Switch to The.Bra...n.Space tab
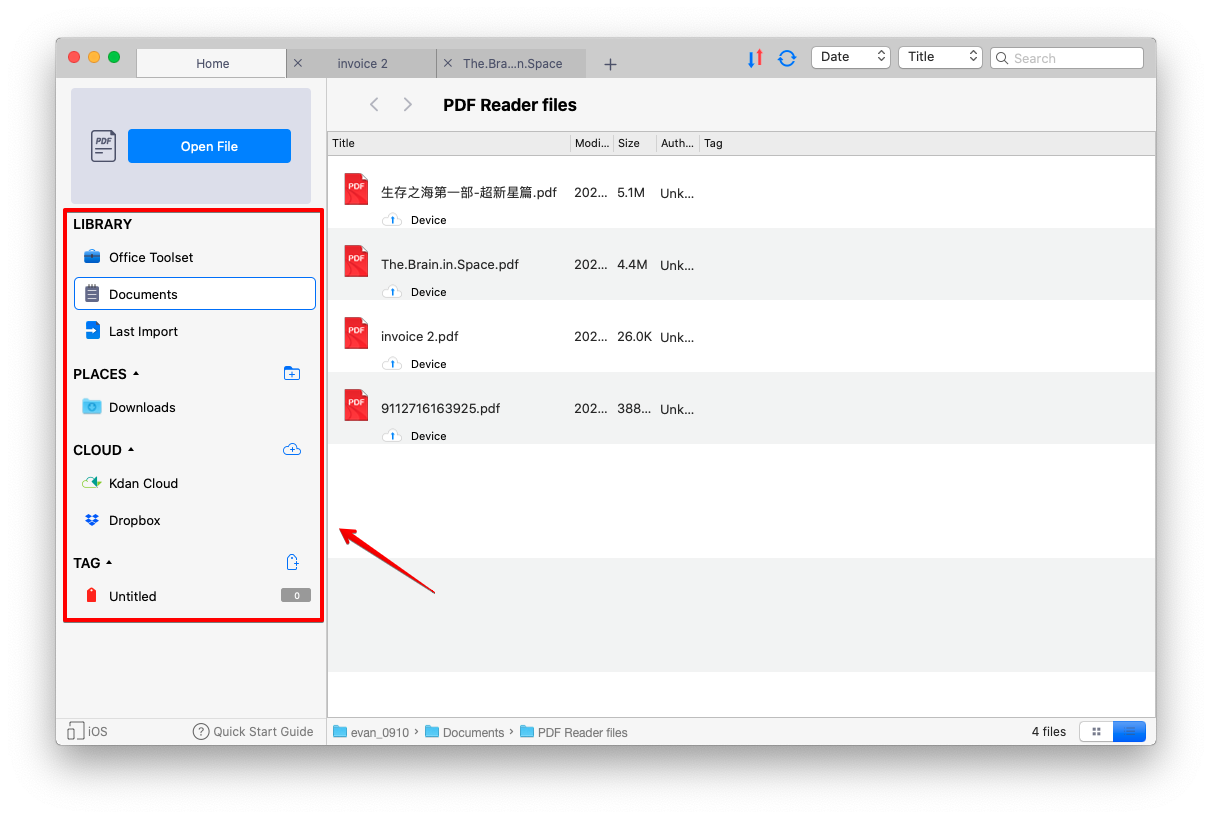The image size is (1212, 819). 512,63
